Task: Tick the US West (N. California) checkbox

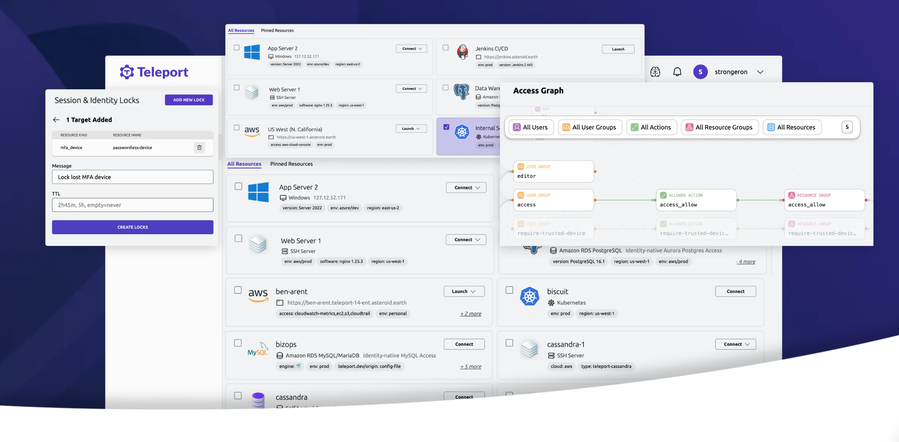Action: (236, 127)
